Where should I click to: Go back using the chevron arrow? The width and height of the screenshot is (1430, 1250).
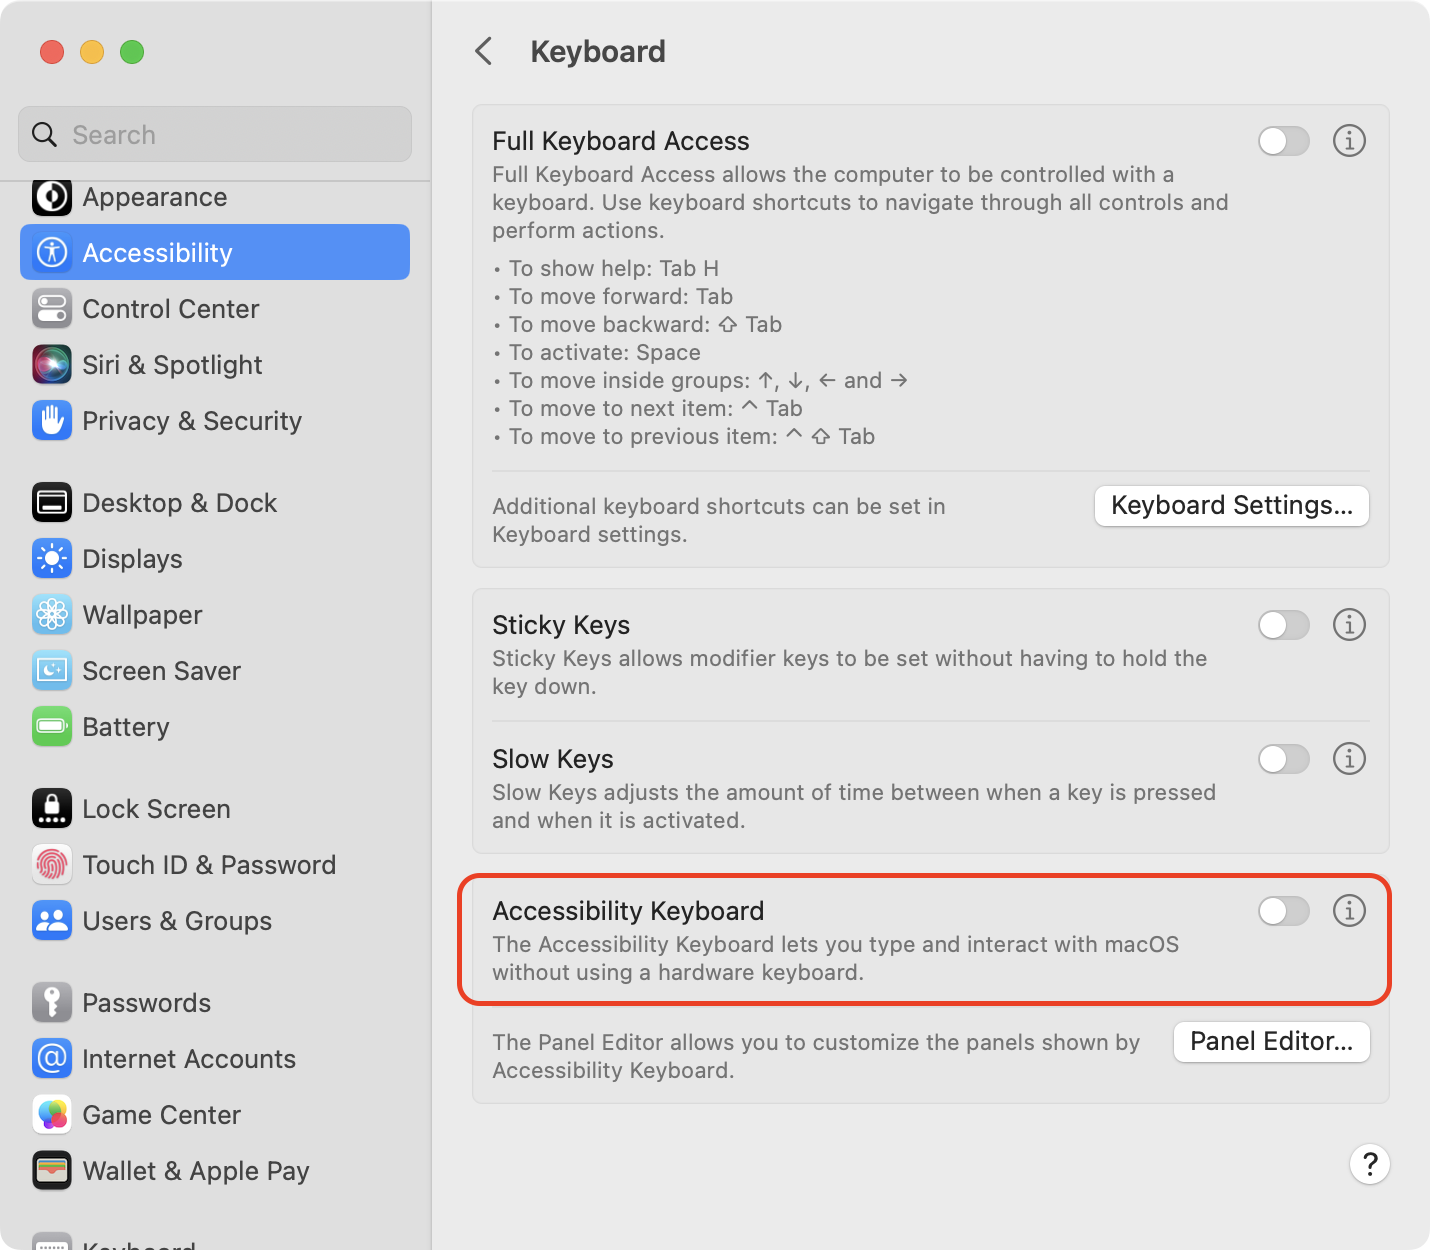484,51
